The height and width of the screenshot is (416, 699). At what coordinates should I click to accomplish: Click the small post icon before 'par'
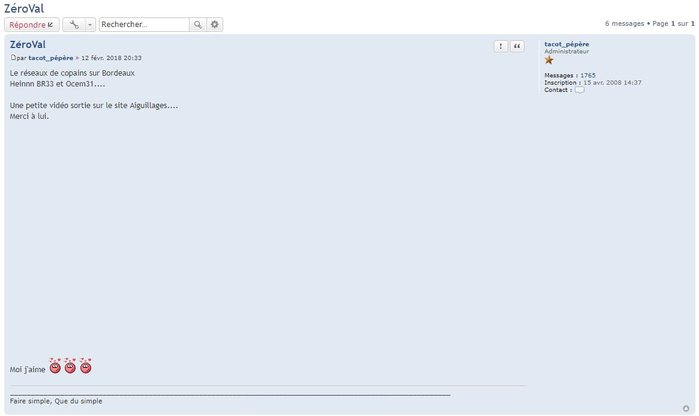pos(13,58)
